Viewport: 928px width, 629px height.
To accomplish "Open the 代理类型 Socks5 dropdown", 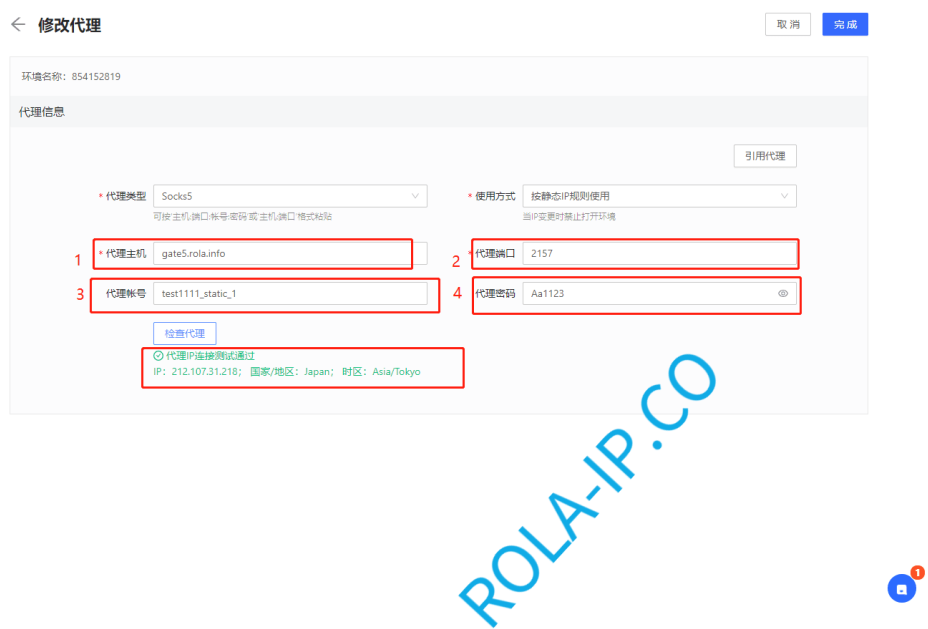I will (x=289, y=196).
